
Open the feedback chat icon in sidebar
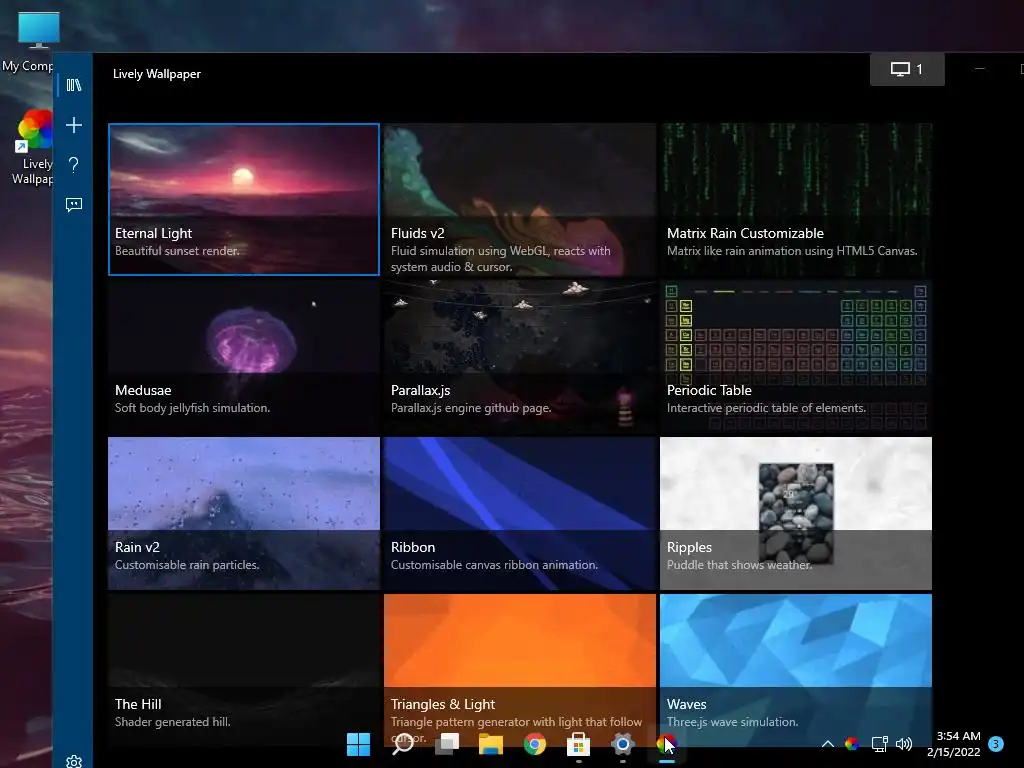(74, 205)
